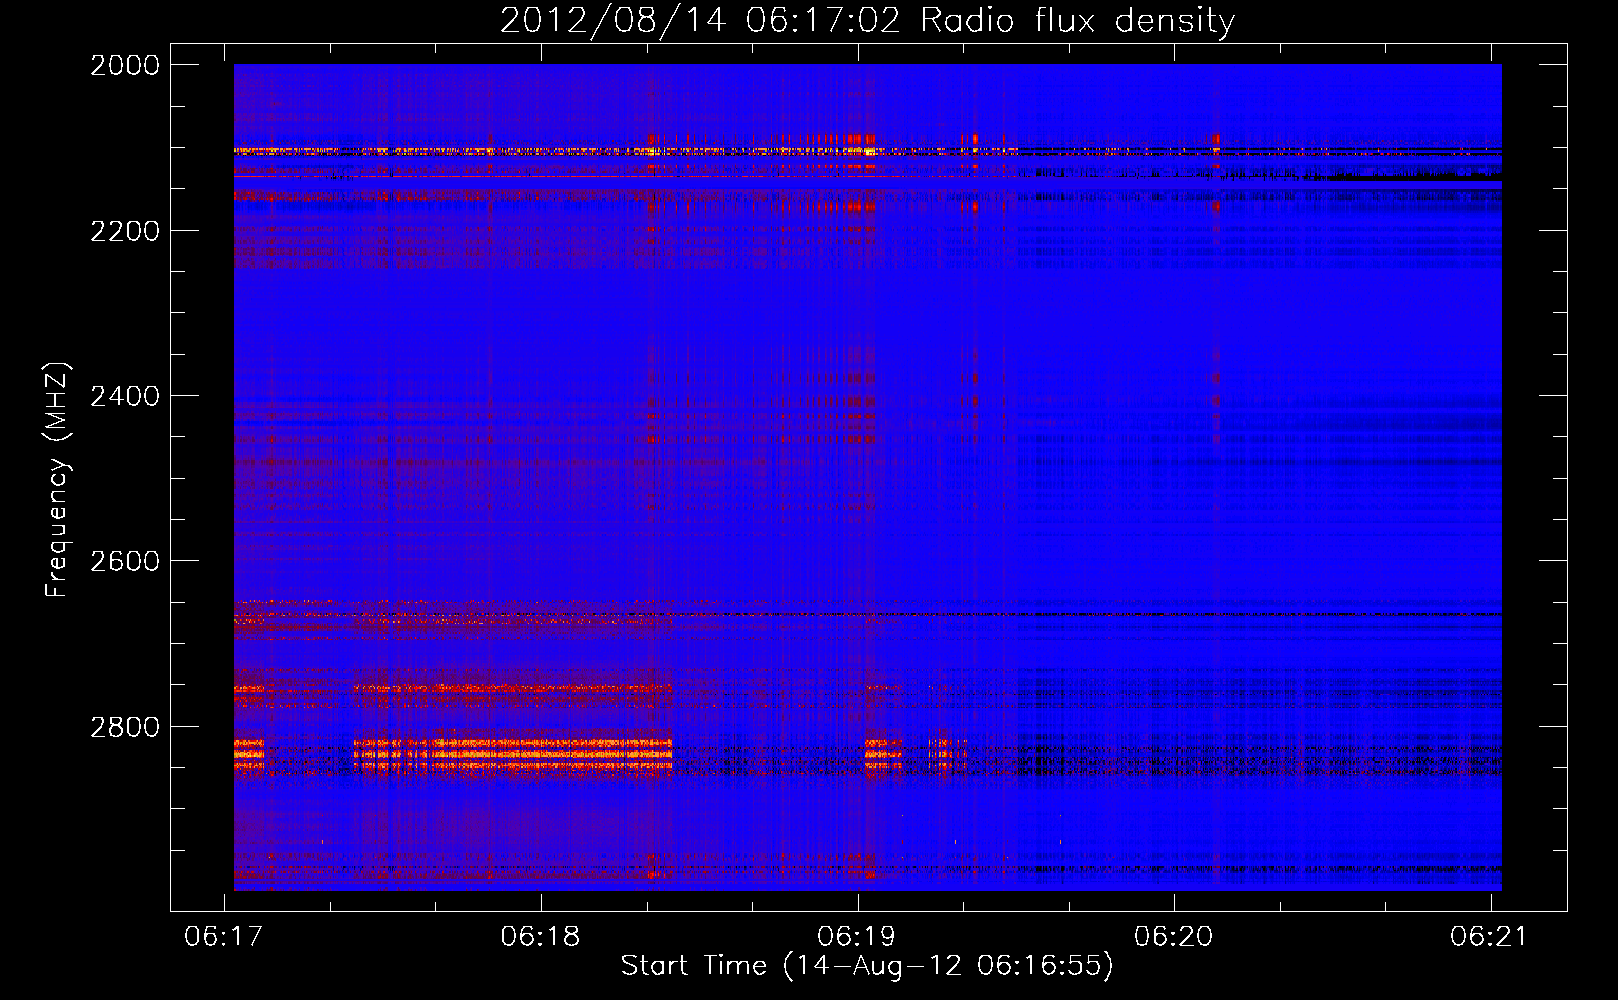Click the 'Frequency (MHZ)' axis title
This screenshot has width=1618, height=1000.
[x=57, y=479]
